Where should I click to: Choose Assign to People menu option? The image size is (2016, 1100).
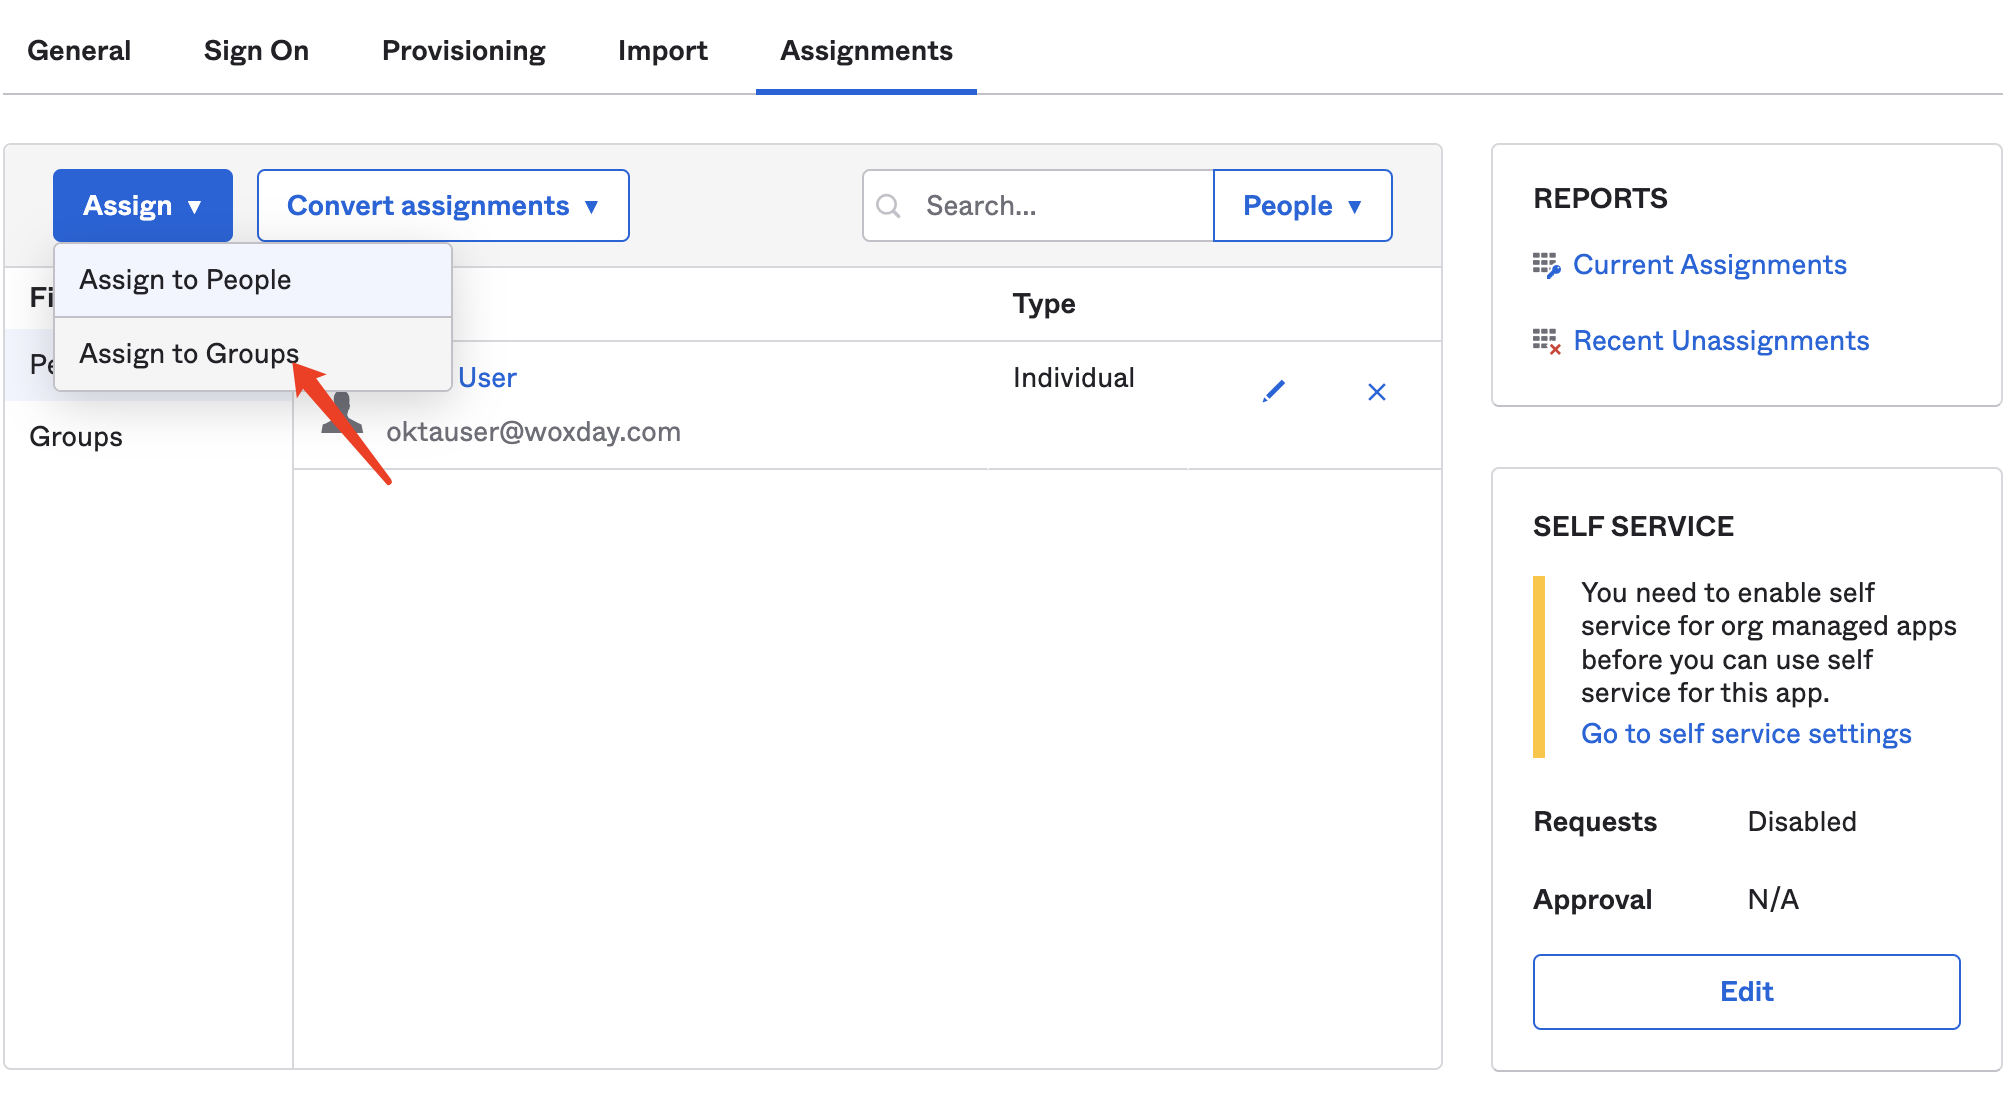[x=253, y=280]
